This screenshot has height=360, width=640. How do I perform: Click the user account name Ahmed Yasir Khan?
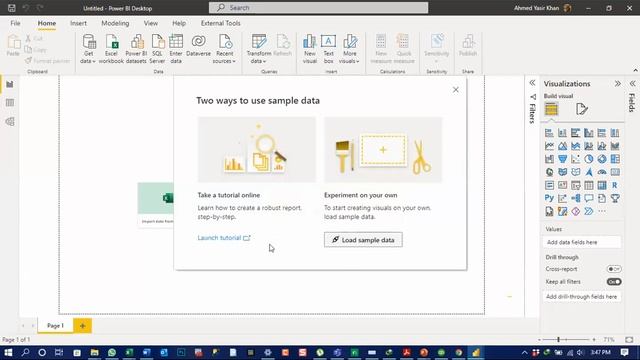tap(536, 8)
